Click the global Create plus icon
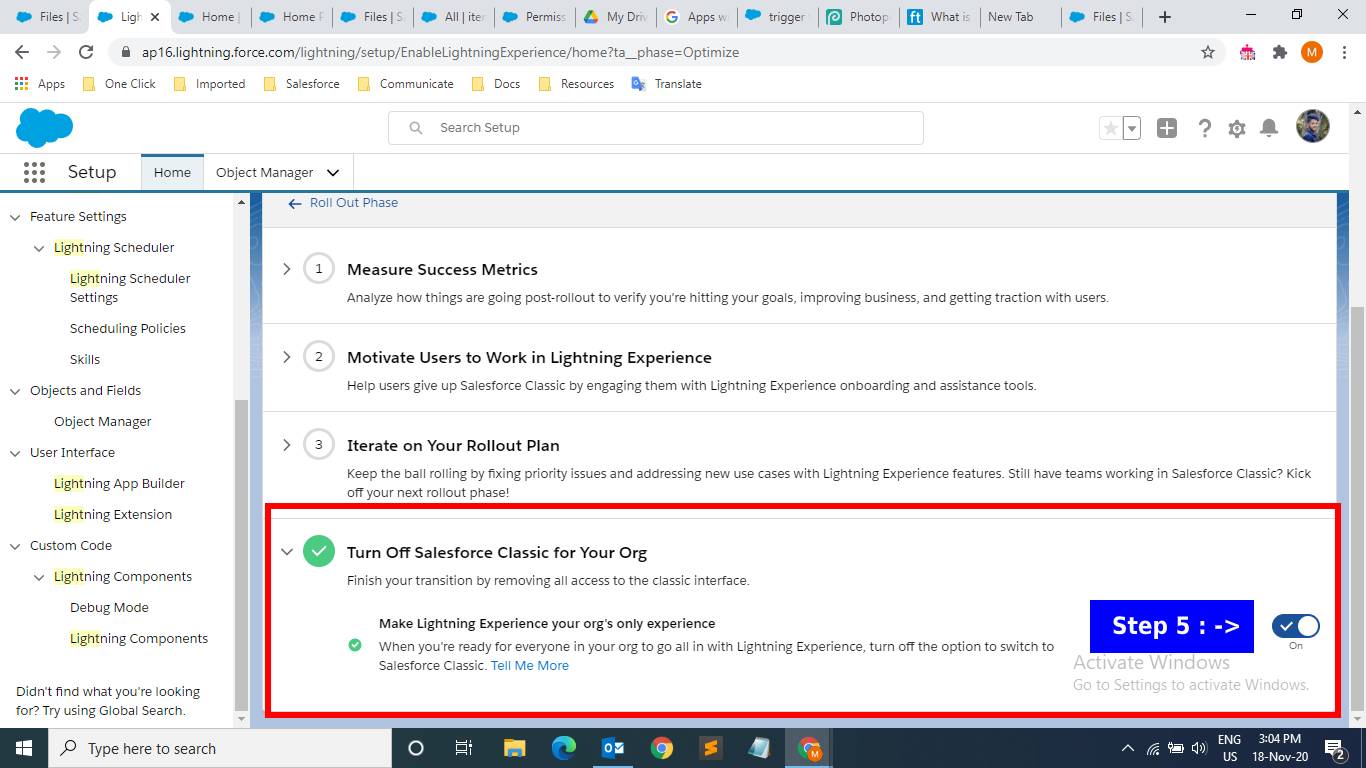The height and width of the screenshot is (768, 1366). [1166, 128]
